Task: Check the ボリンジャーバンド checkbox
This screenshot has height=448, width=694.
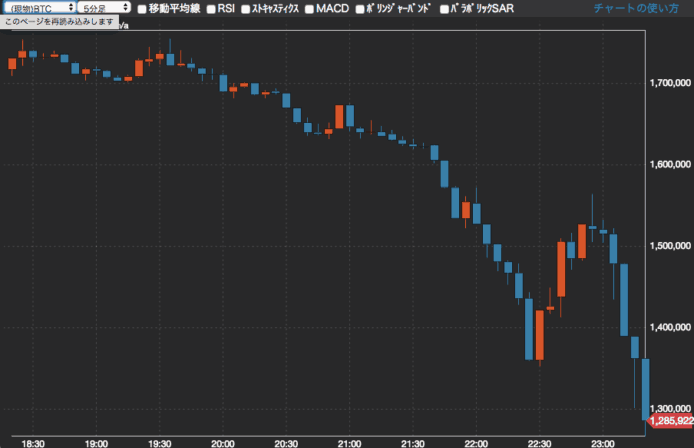Action: 360,9
